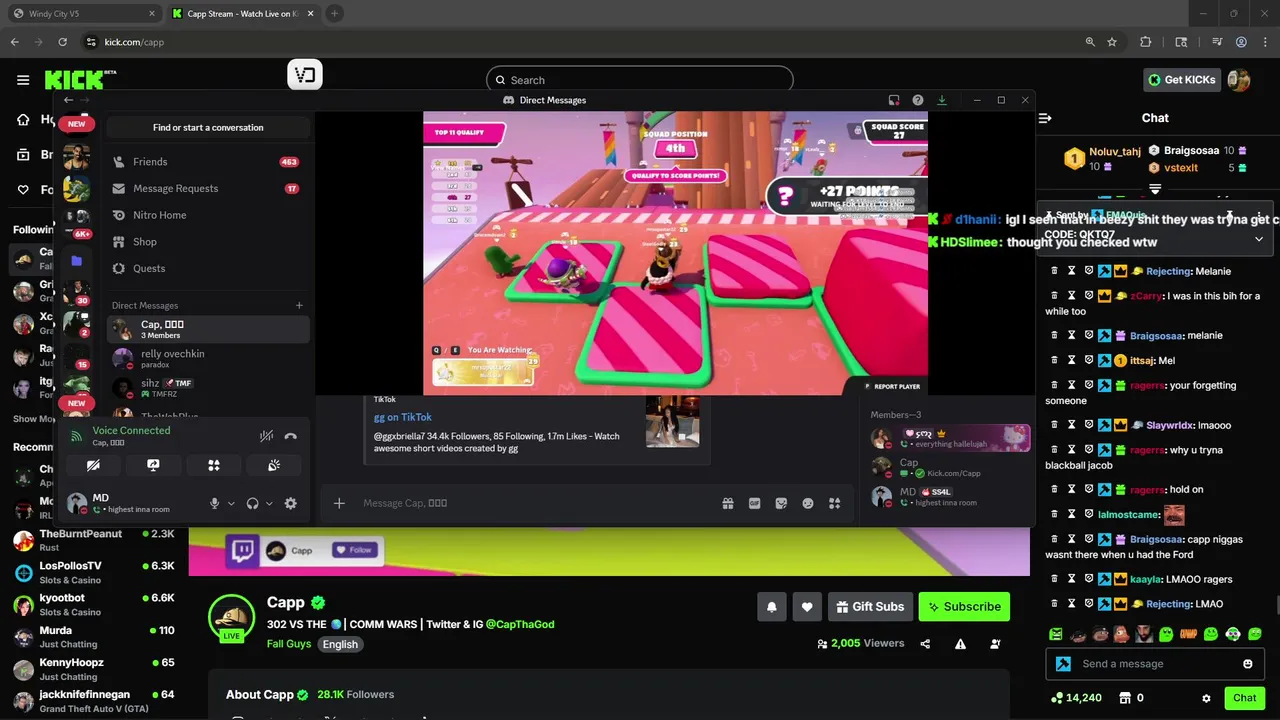The width and height of the screenshot is (1280, 720).
Task: Open GIF picker in Discord message bar
Action: (x=755, y=503)
